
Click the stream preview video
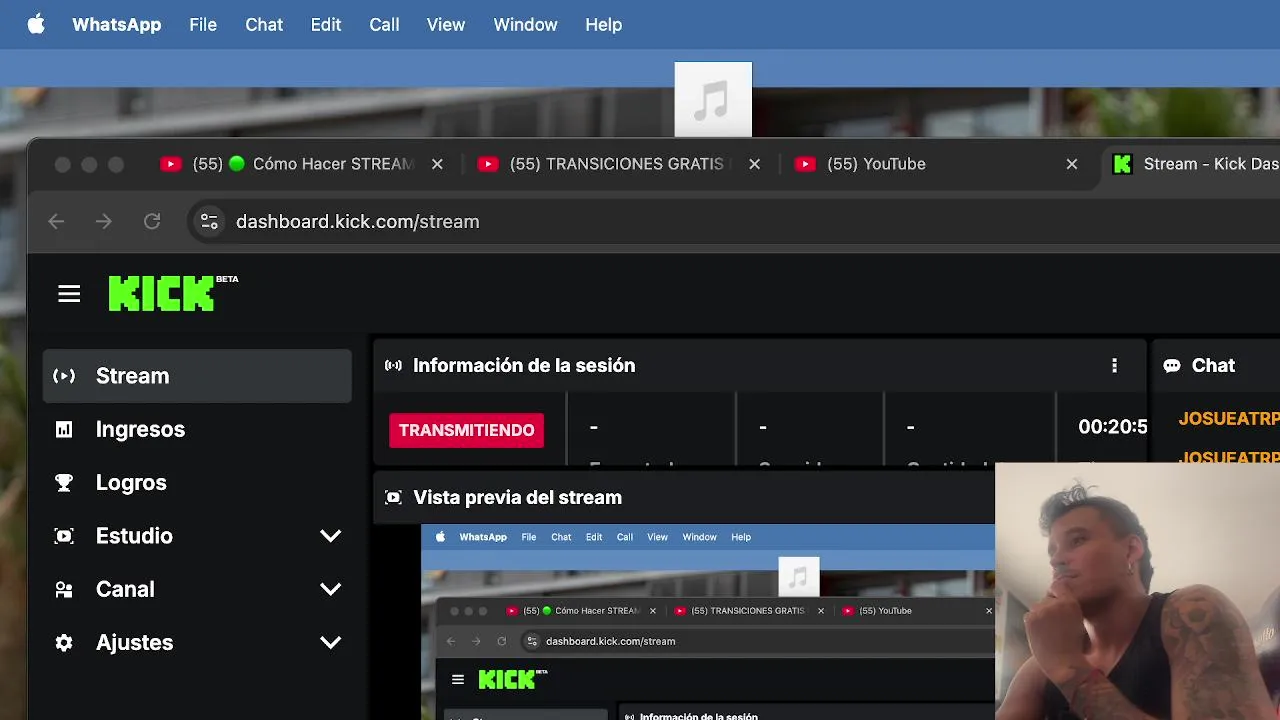coord(708,622)
